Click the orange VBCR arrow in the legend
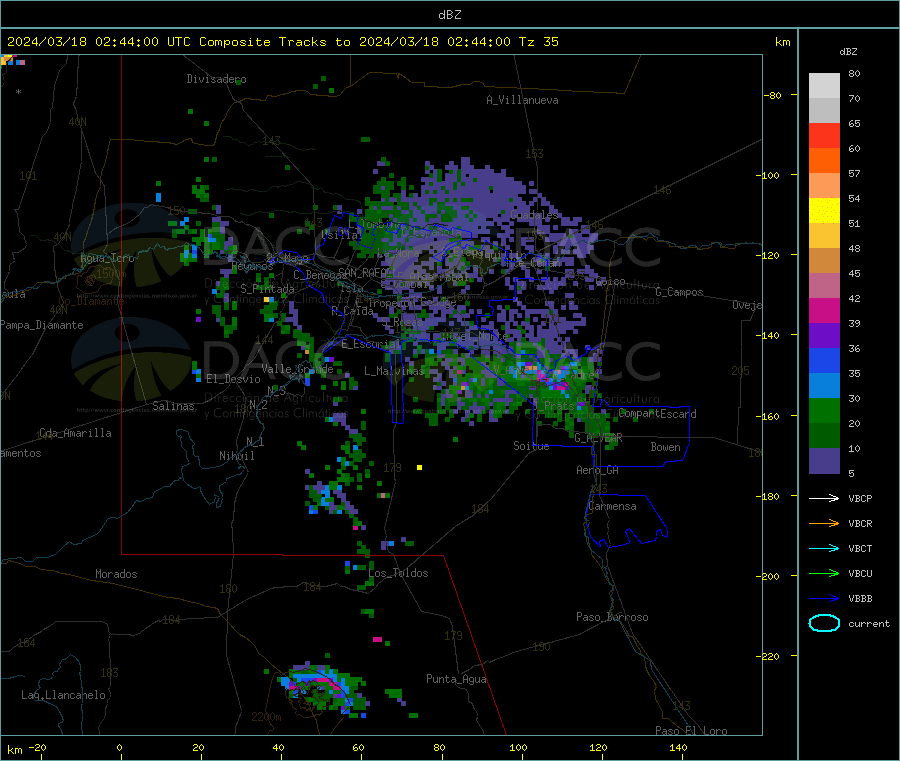 point(824,523)
